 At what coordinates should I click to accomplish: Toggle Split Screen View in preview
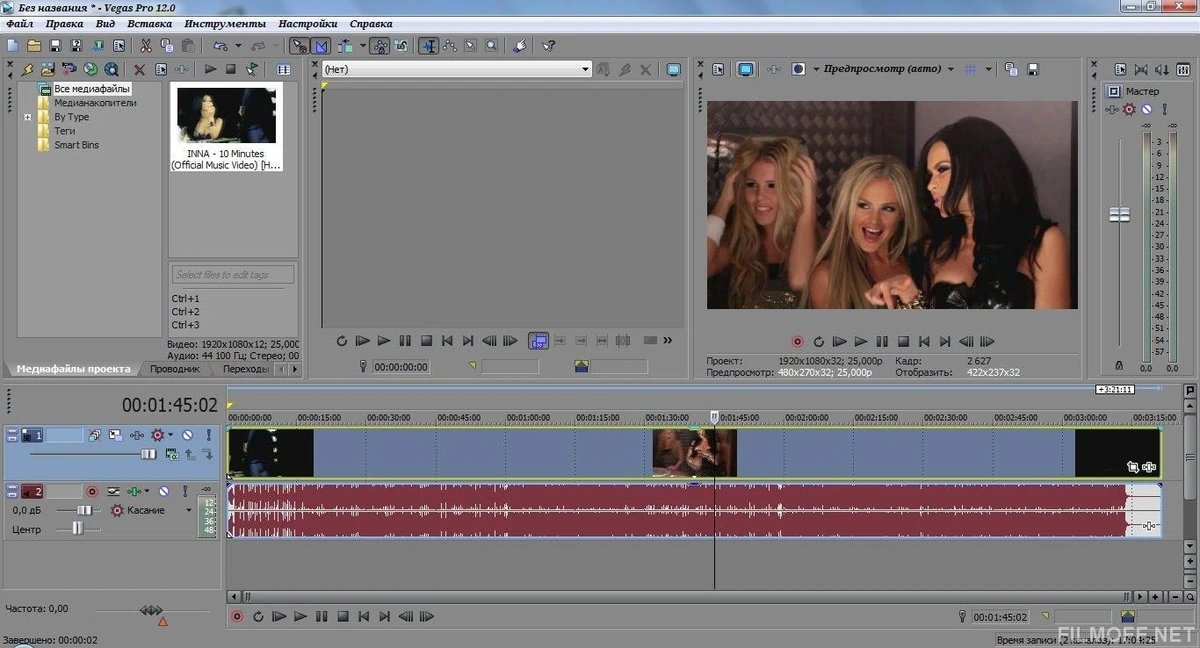(x=798, y=69)
